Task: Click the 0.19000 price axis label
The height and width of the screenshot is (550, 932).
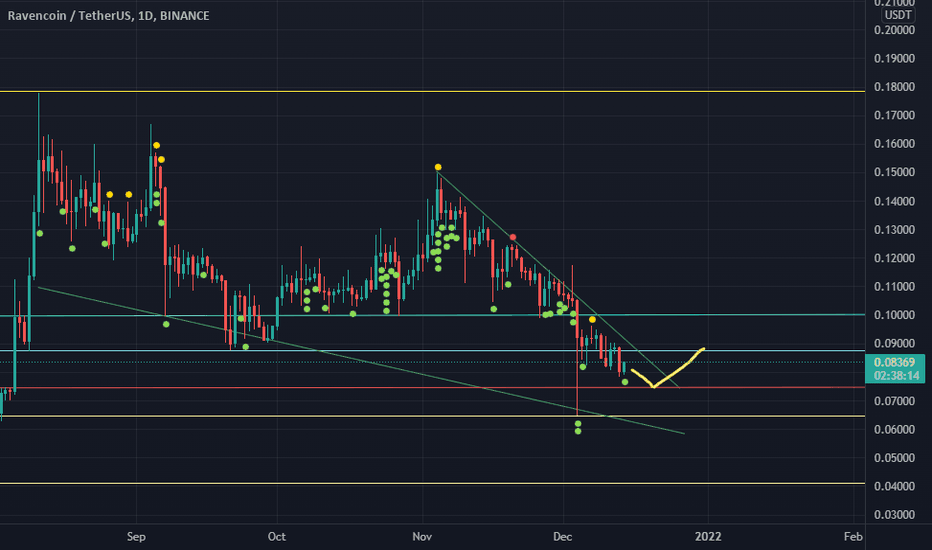Action: (894, 58)
